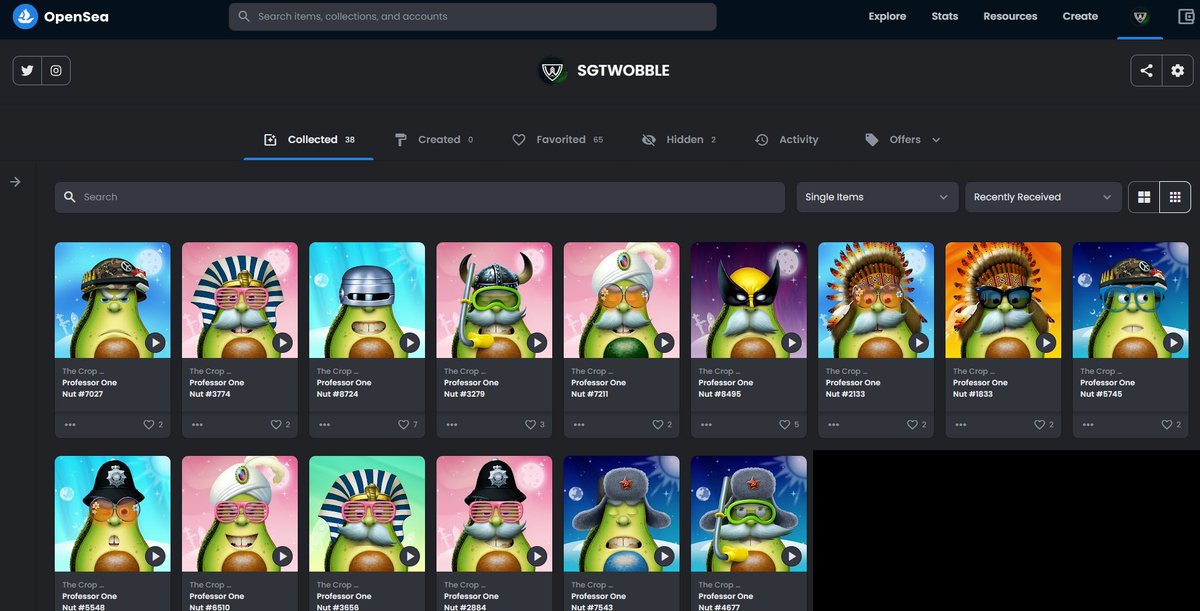Screen dimensions: 1200x611
Task: Open the Nut #7027 thumbnail
Action: (x=112, y=300)
